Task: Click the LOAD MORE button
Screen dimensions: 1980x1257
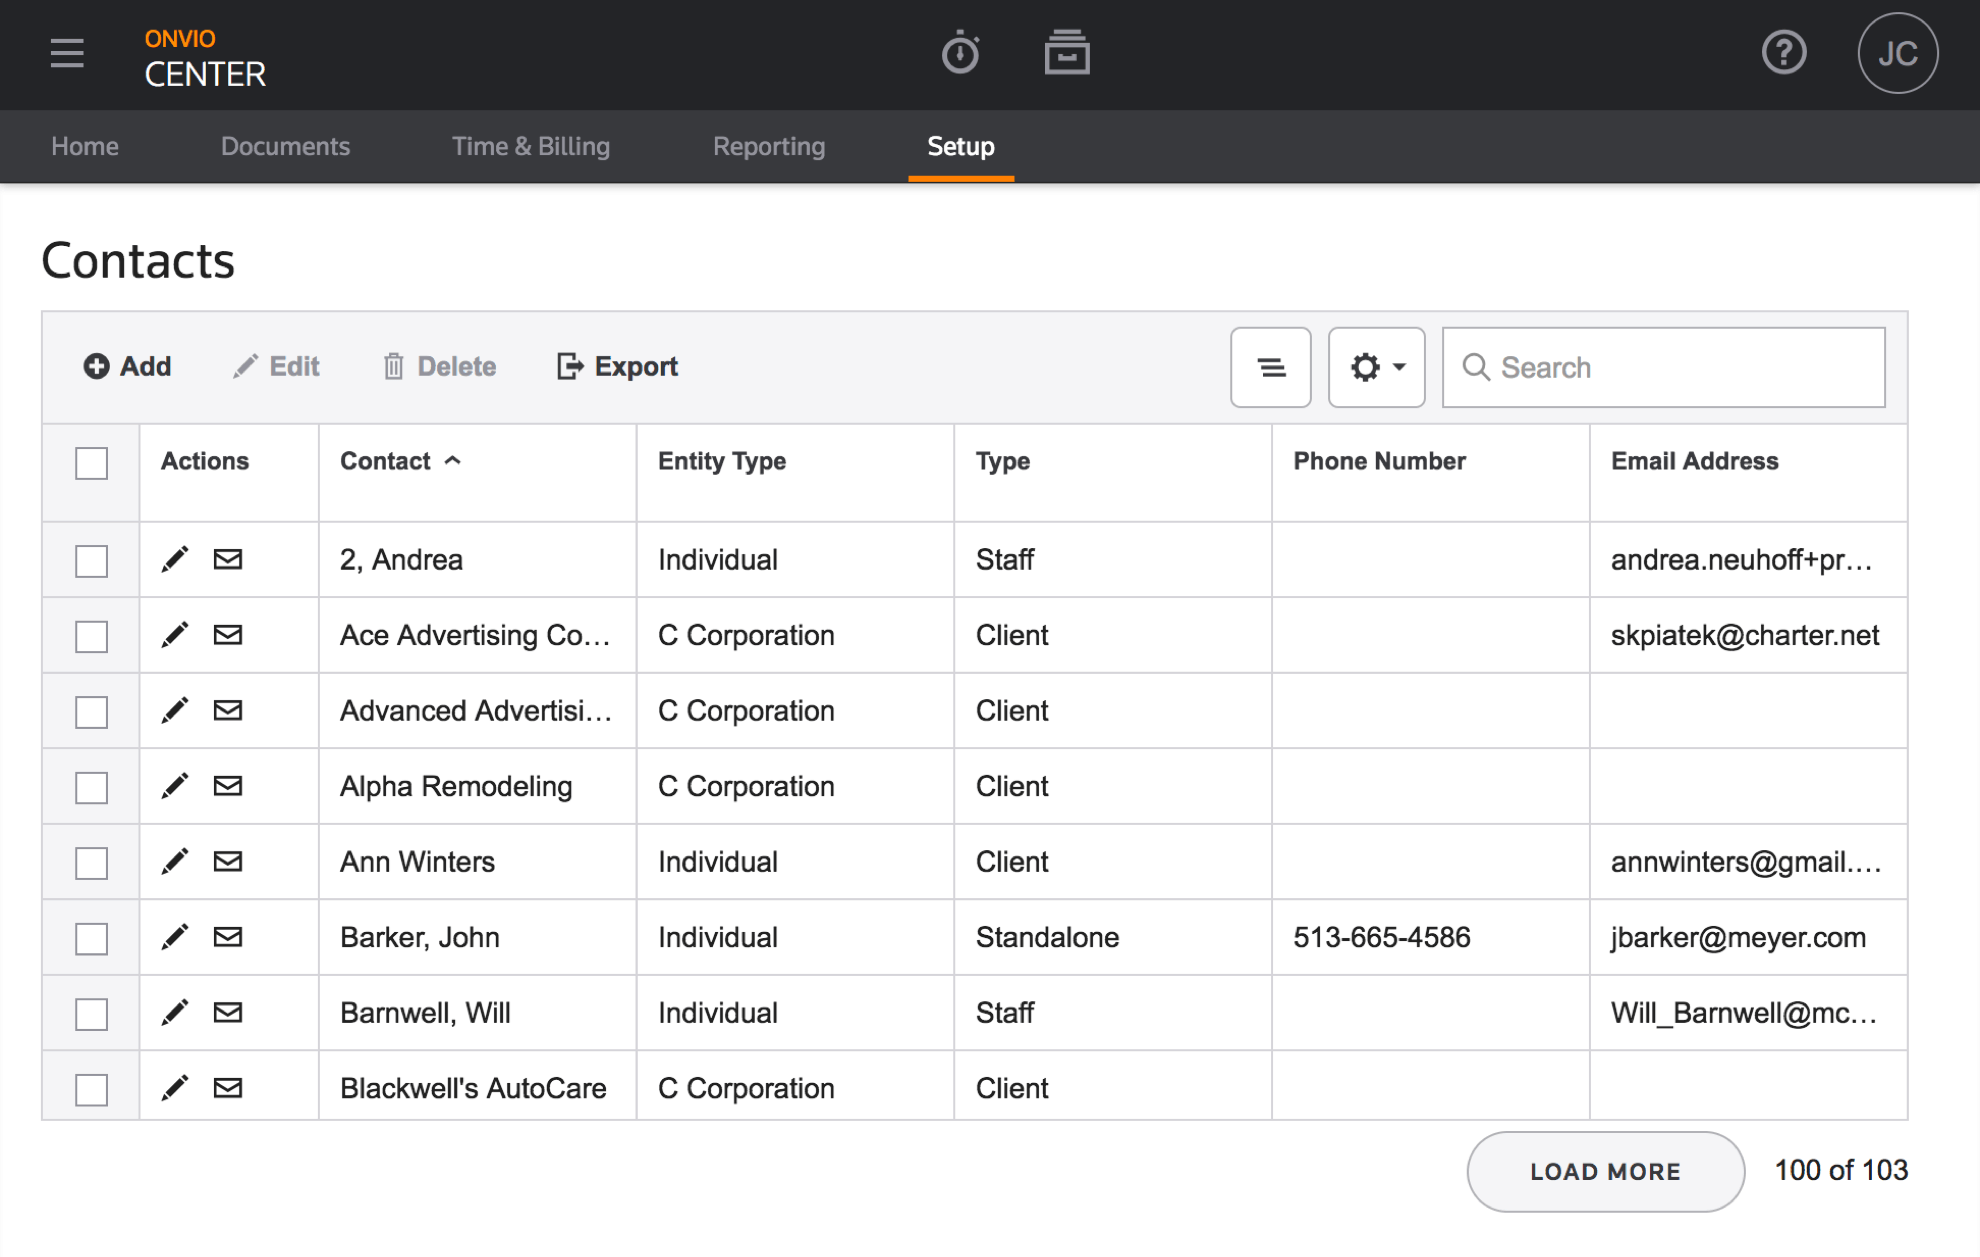Action: coord(1605,1171)
